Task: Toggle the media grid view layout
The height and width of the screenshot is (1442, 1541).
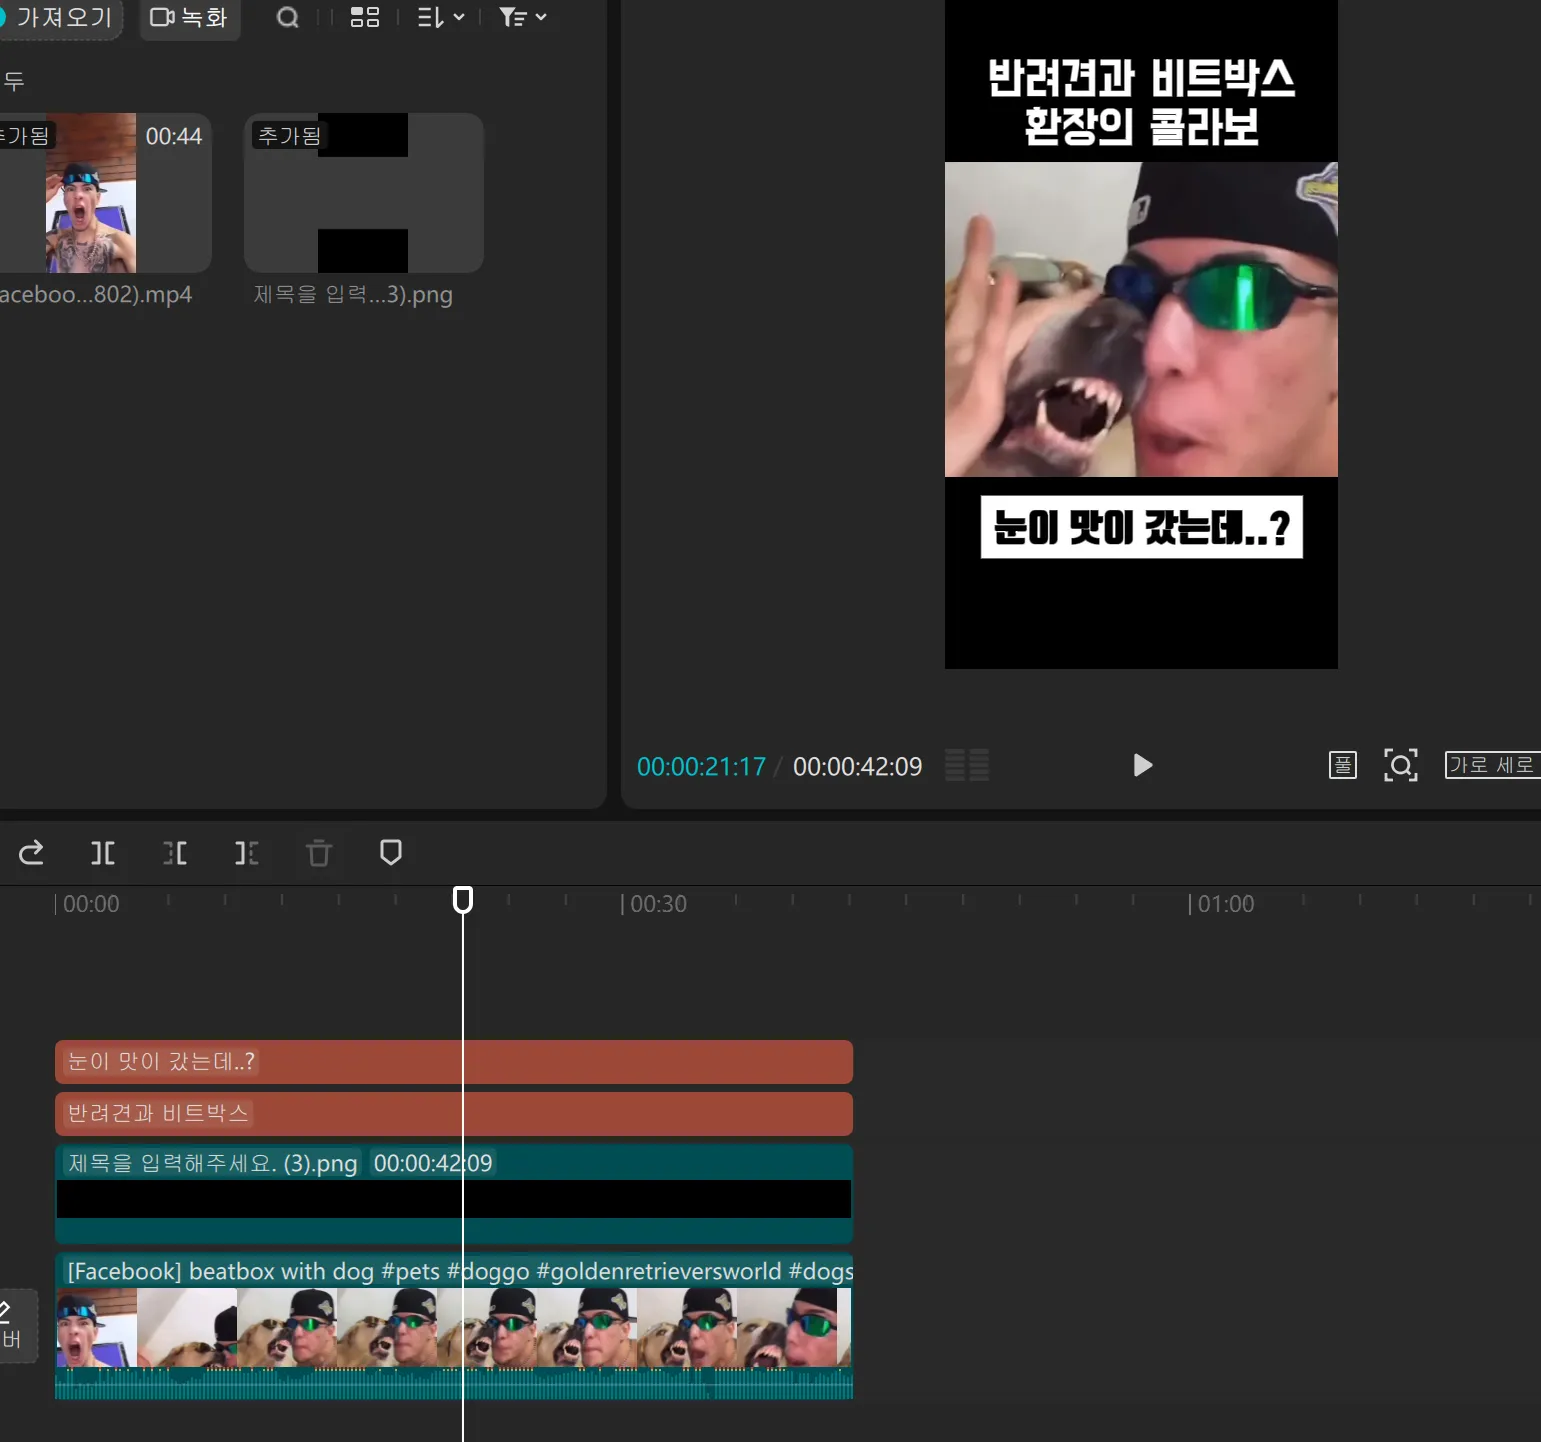Action: (365, 18)
